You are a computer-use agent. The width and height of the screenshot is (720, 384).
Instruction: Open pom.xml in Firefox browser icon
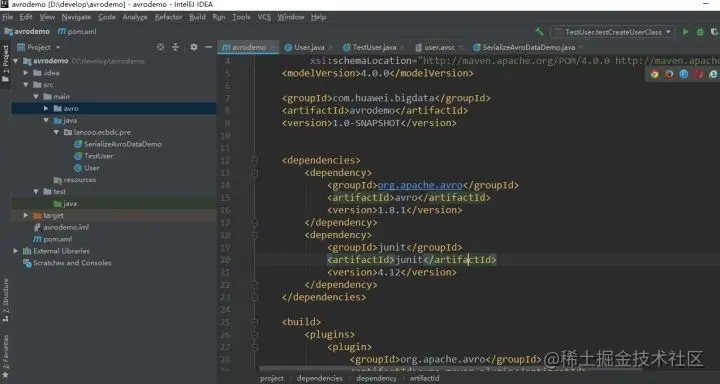coord(669,74)
